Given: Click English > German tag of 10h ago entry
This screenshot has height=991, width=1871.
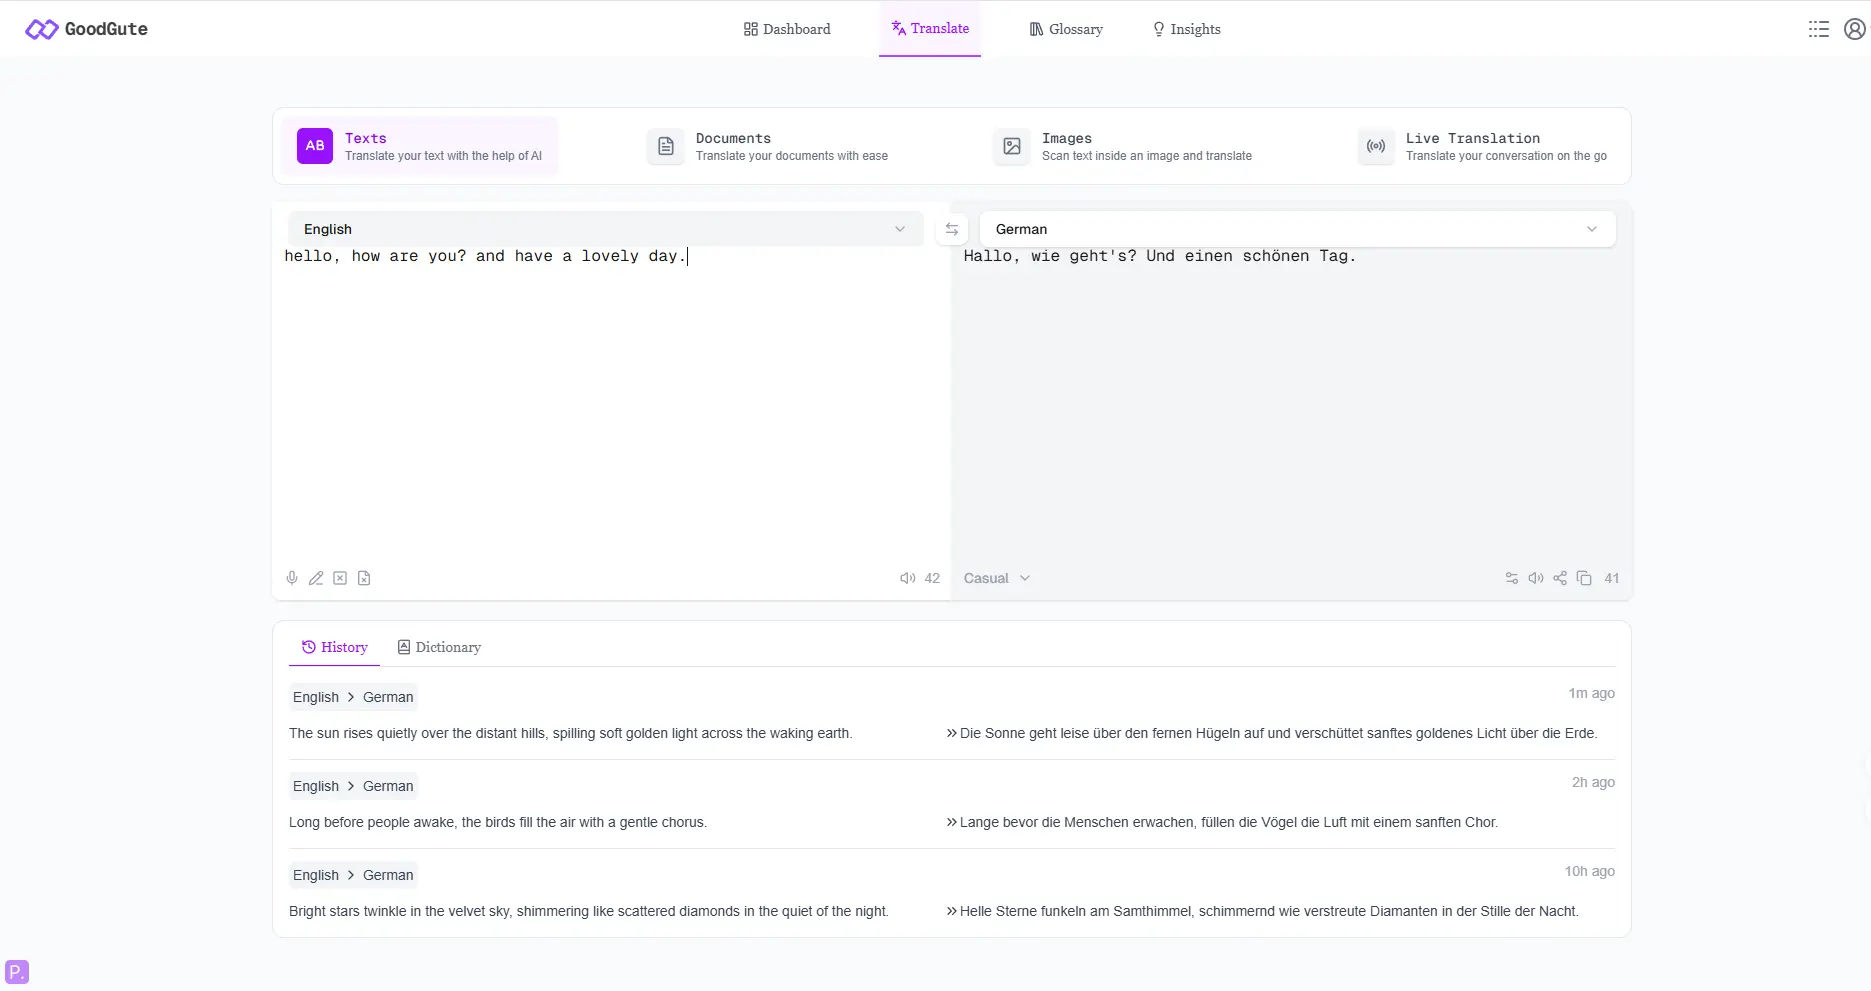Looking at the screenshot, I should 353,875.
